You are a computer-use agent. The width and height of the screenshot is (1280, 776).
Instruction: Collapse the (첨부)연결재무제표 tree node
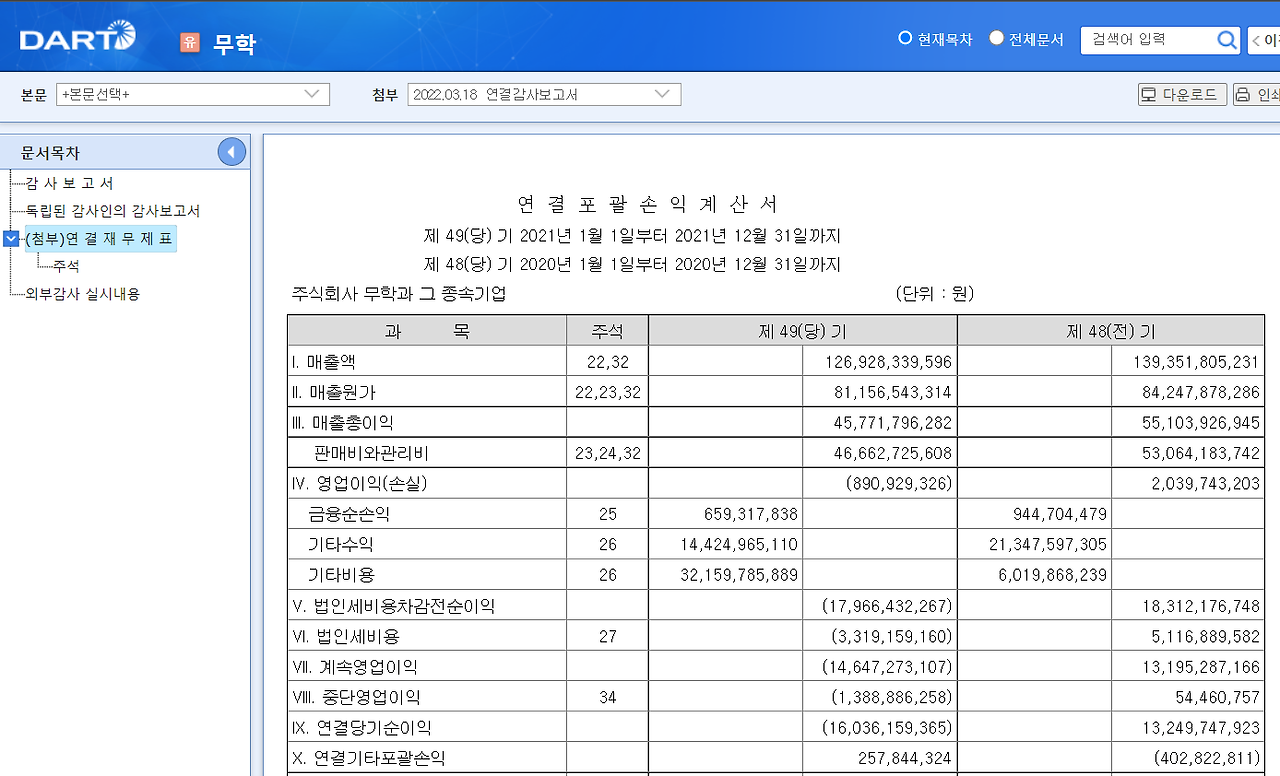(x=11, y=238)
